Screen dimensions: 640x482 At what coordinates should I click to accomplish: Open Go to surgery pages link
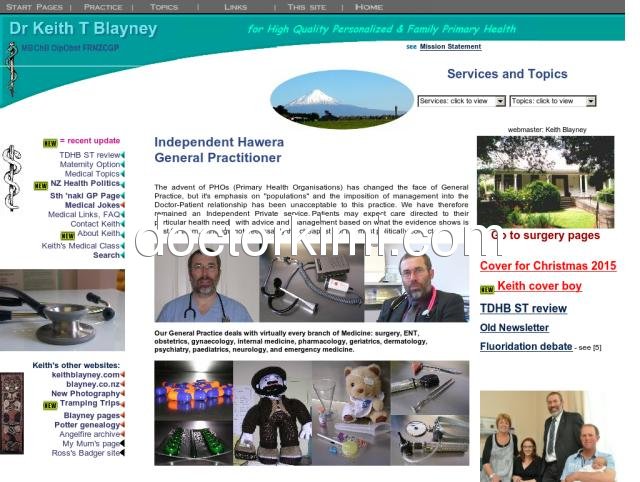545,235
